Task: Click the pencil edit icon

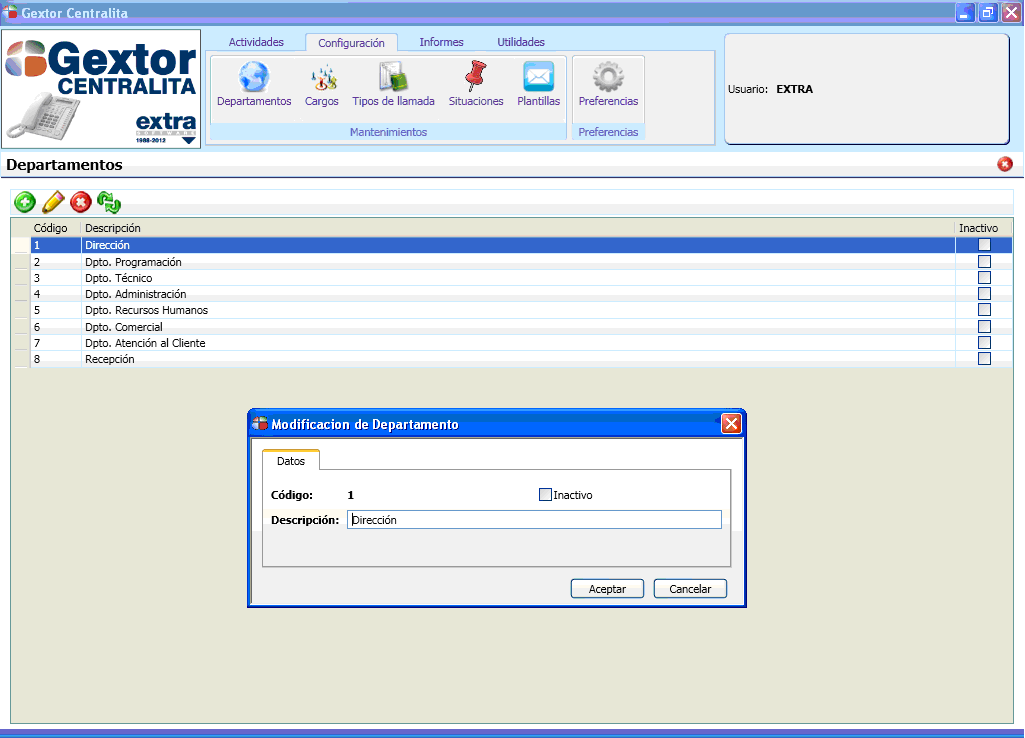Action: point(53,202)
